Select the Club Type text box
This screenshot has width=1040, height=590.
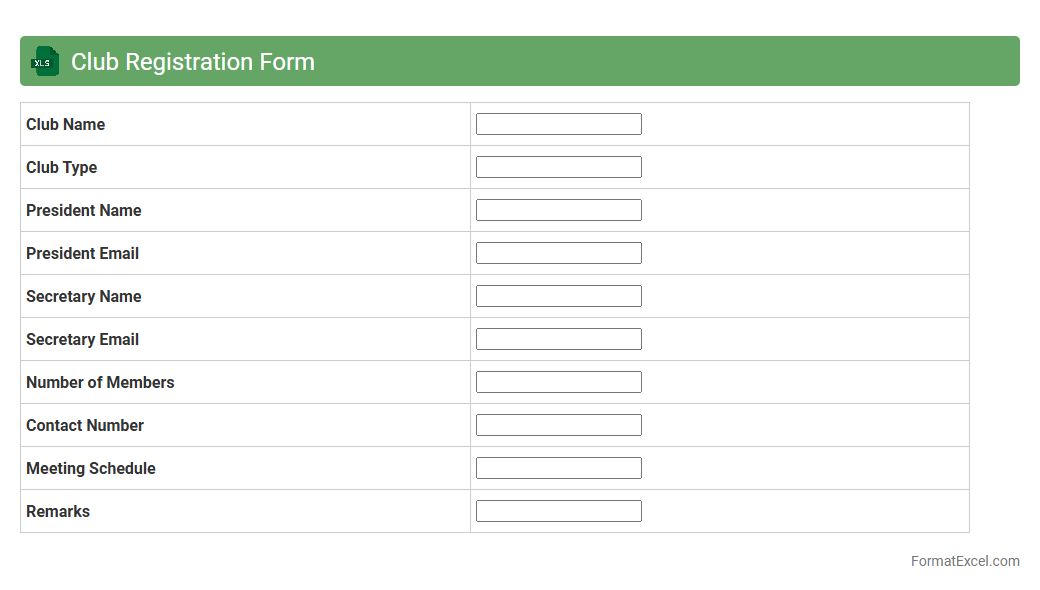tap(558, 167)
